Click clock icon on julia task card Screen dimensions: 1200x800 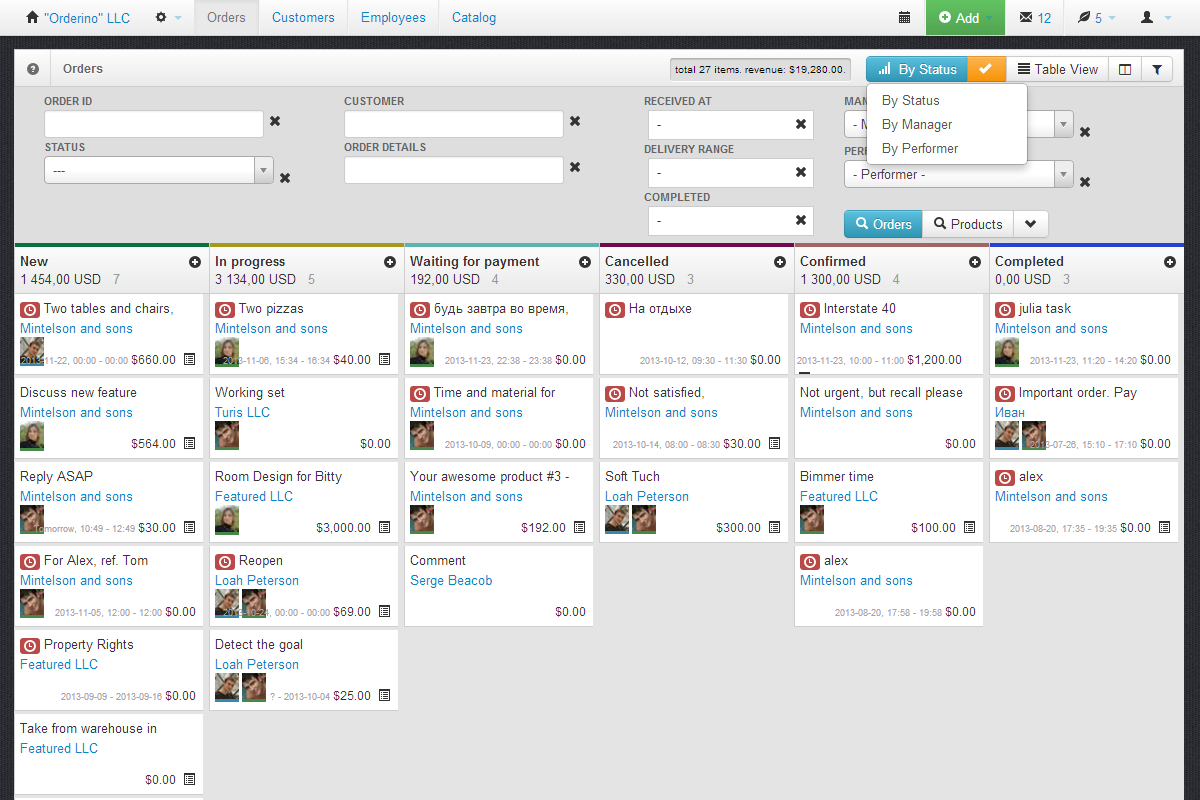[1004, 310]
